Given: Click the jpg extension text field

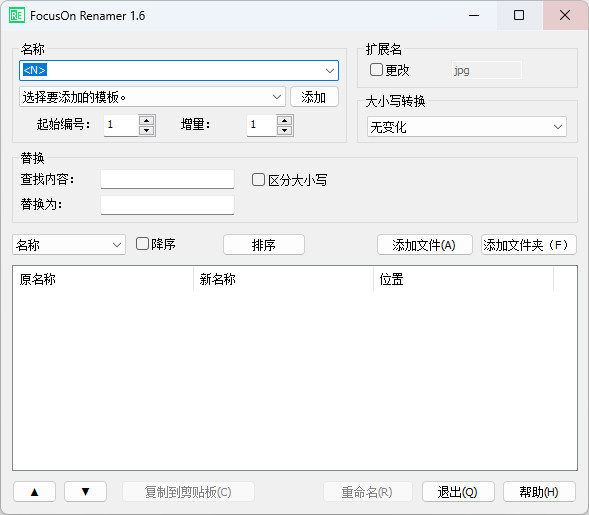Looking at the screenshot, I should pos(486,70).
